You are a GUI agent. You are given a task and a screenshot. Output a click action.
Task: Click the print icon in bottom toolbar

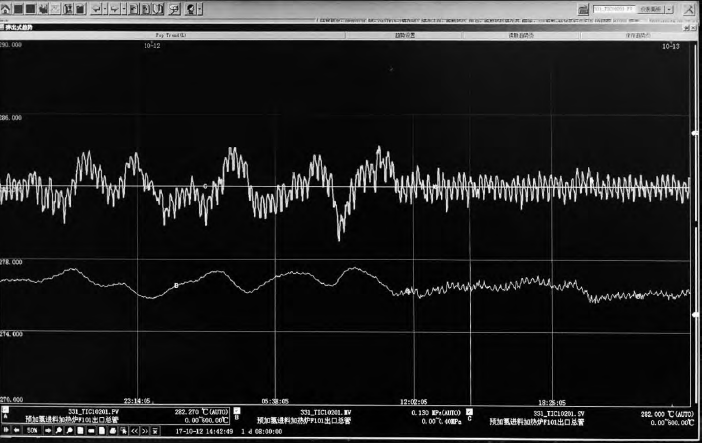pyautogui.click(x=112, y=430)
